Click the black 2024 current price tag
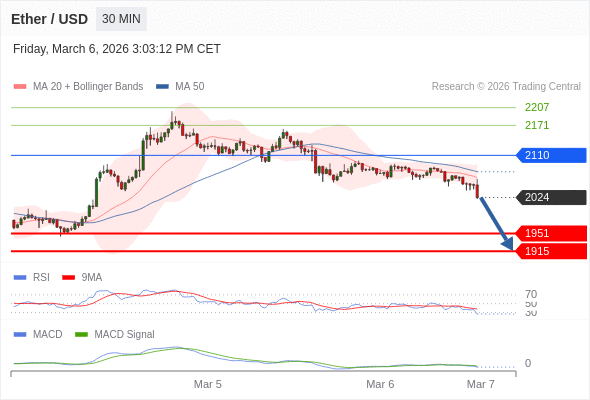The height and width of the screenshot is (400, 590). coord(551,197)
